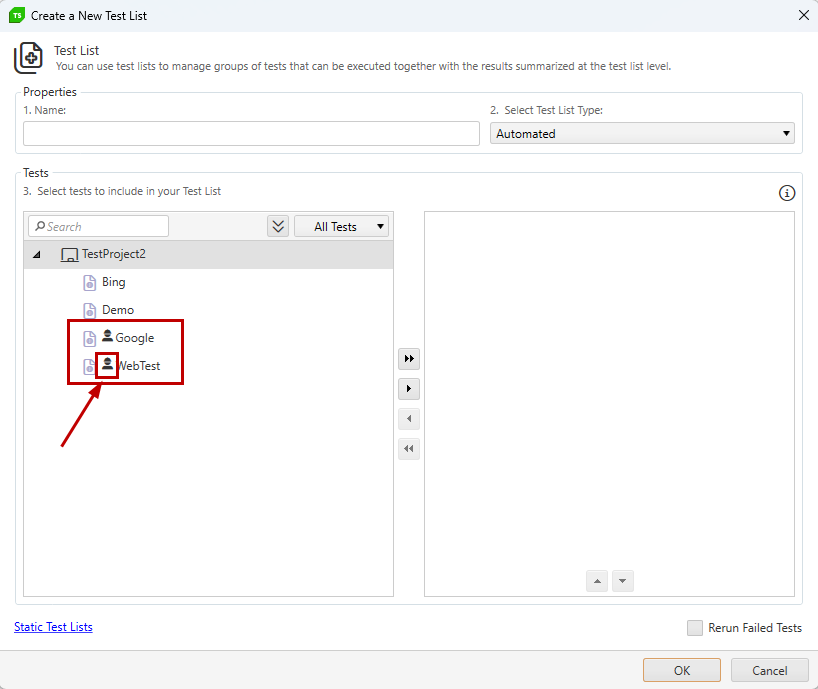Click the Bing test file icon
Screen dimensions: 818x689
click(x=90, y=283)
